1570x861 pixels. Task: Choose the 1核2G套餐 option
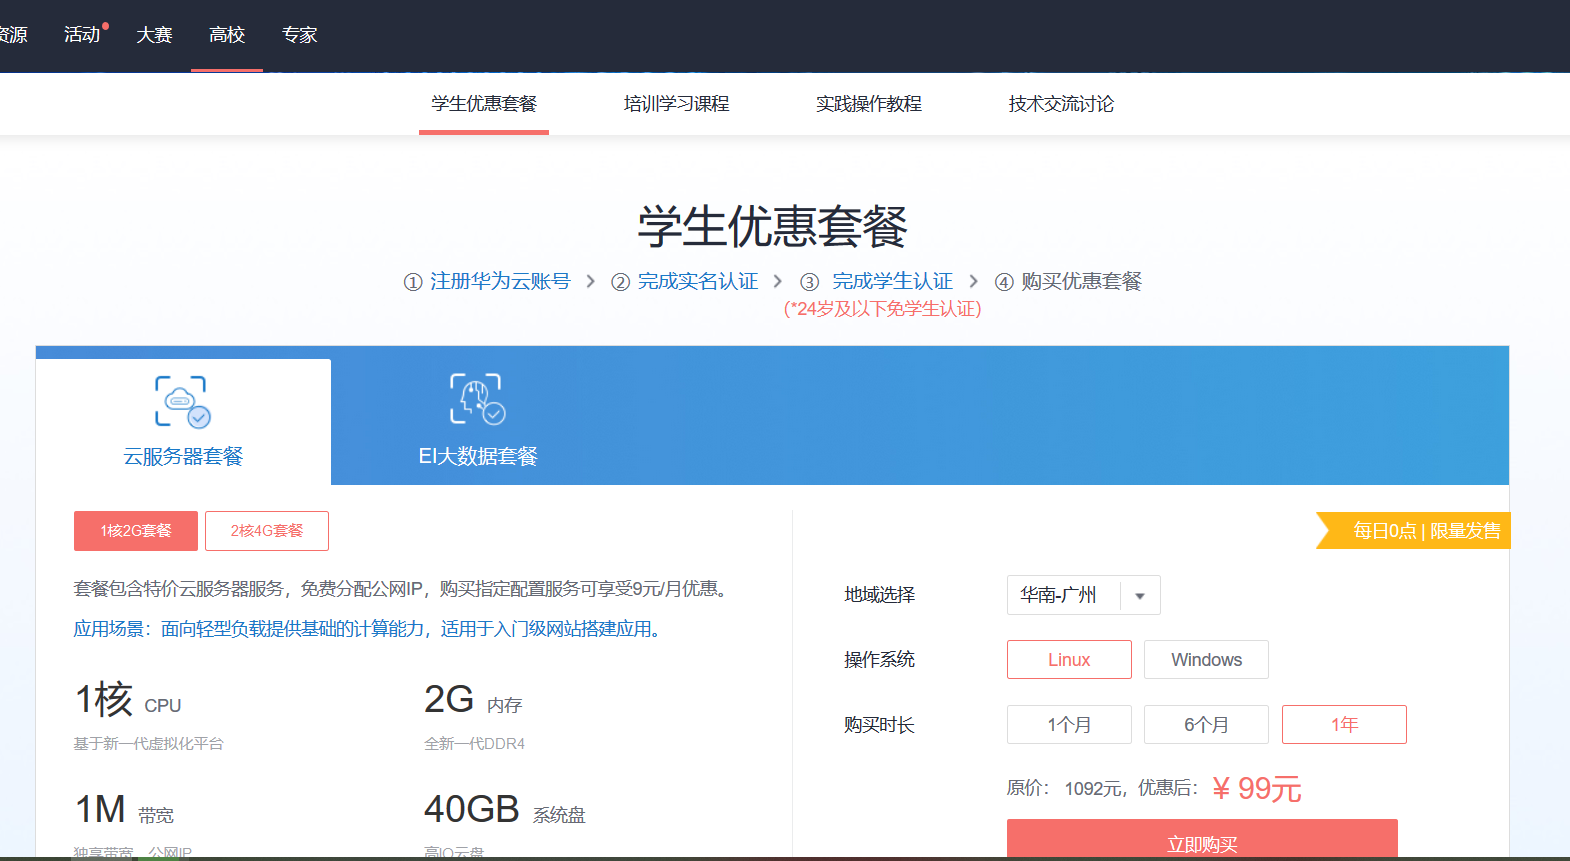click(x=136, y=531)
